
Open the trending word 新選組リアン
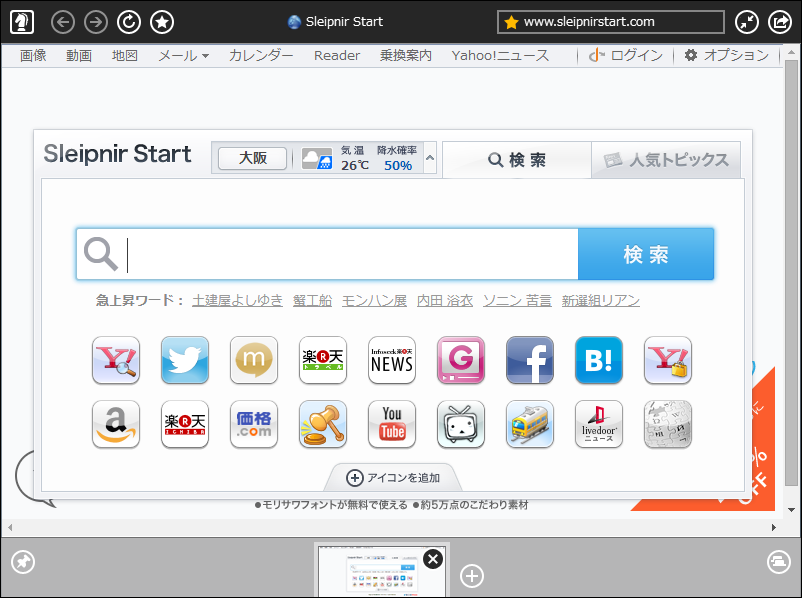coord(601,300)
